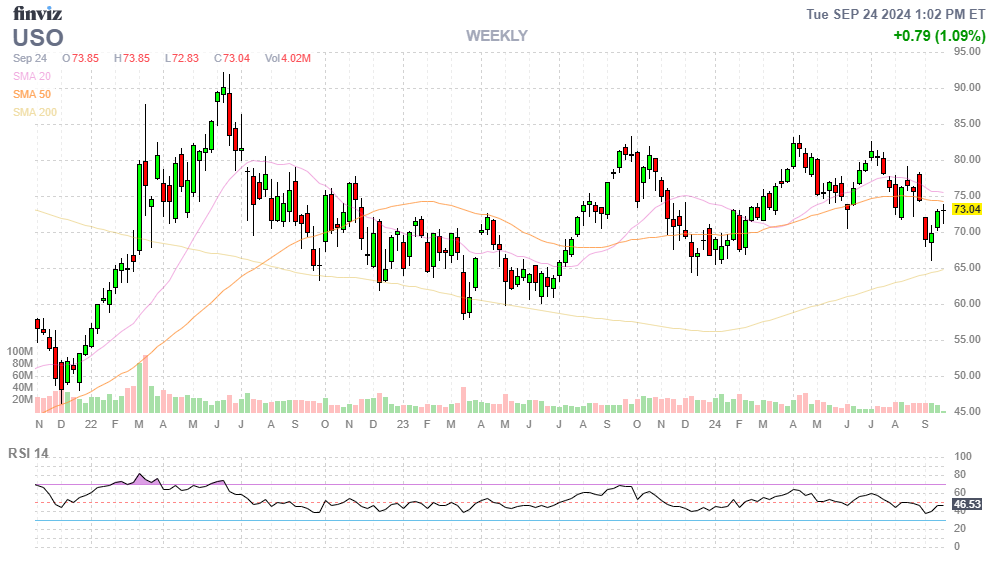999x562 pixels.
Task: Click the green +0.79 (1.09%) change
Action: tap(938, 36)
